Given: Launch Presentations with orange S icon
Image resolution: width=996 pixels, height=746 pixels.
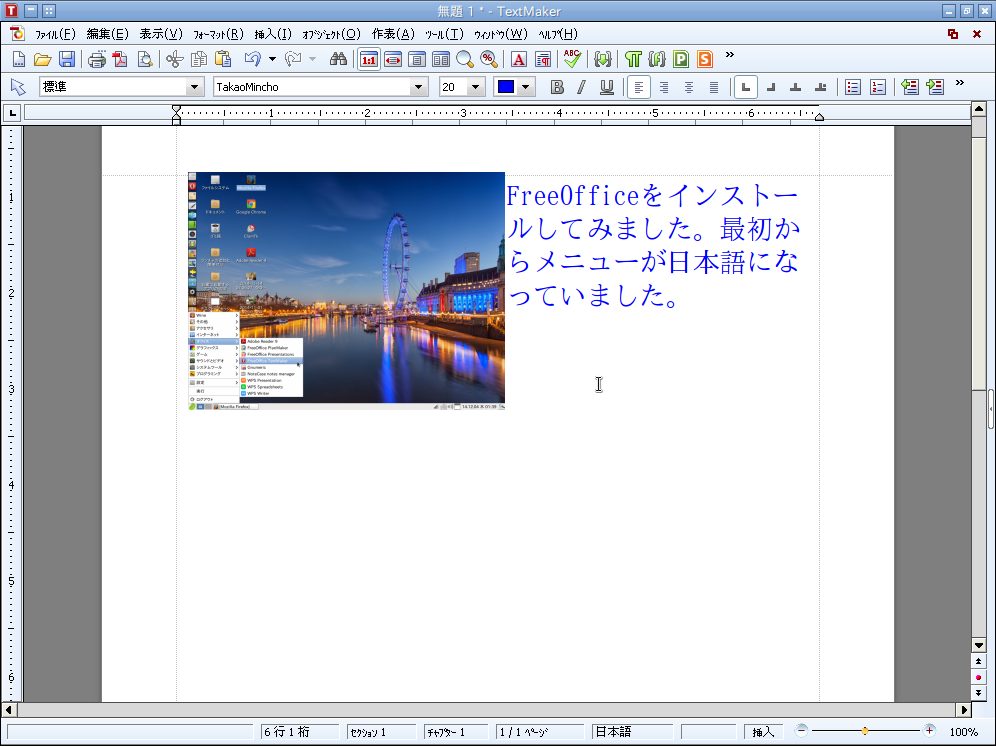Looking at the screenshot, I should tap(705, 60).
